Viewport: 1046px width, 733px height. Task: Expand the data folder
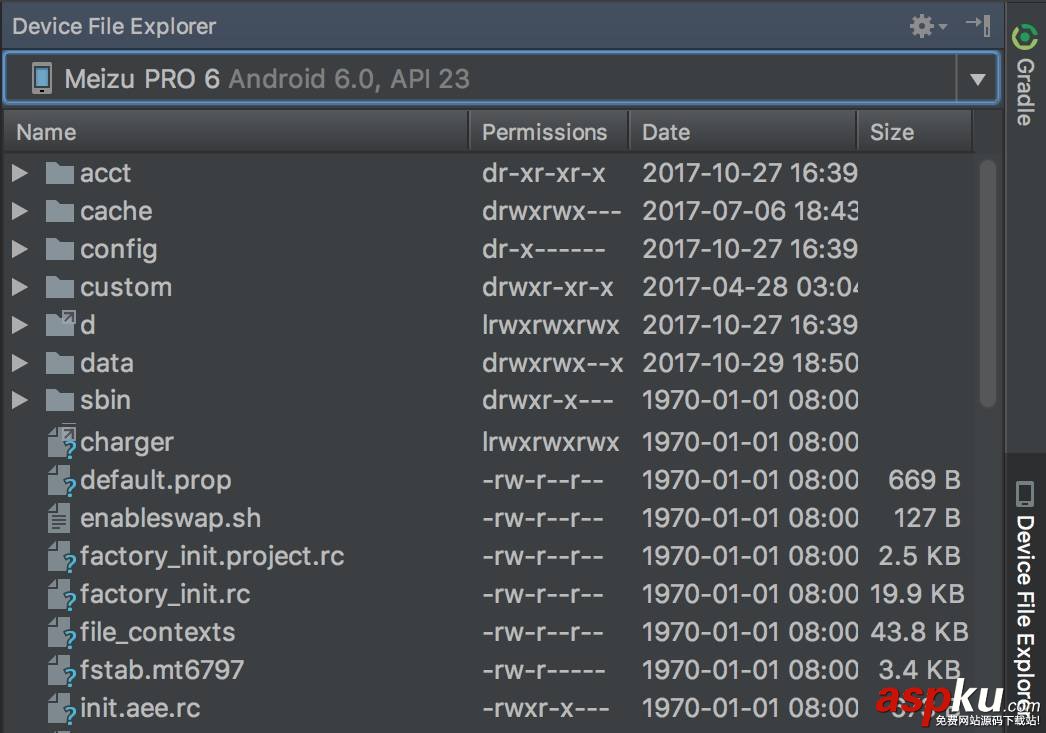point(20,362)
